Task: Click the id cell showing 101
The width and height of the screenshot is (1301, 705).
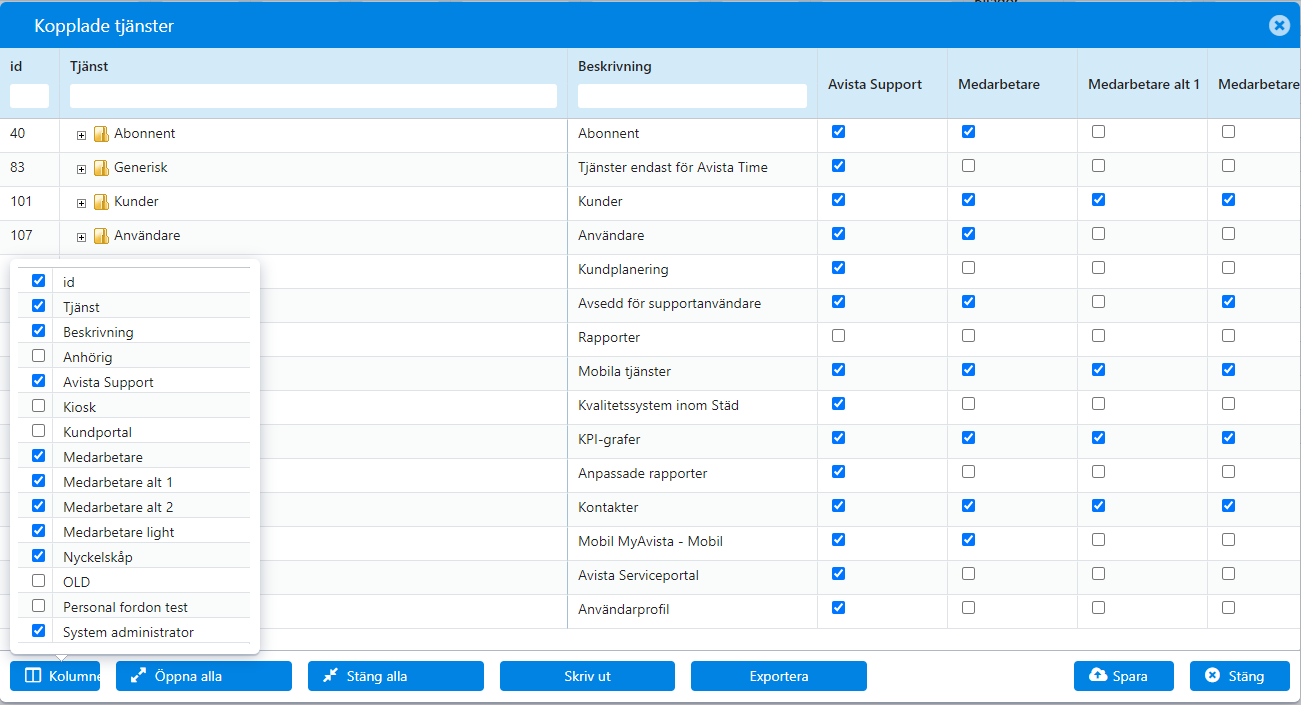Action: 29,202
